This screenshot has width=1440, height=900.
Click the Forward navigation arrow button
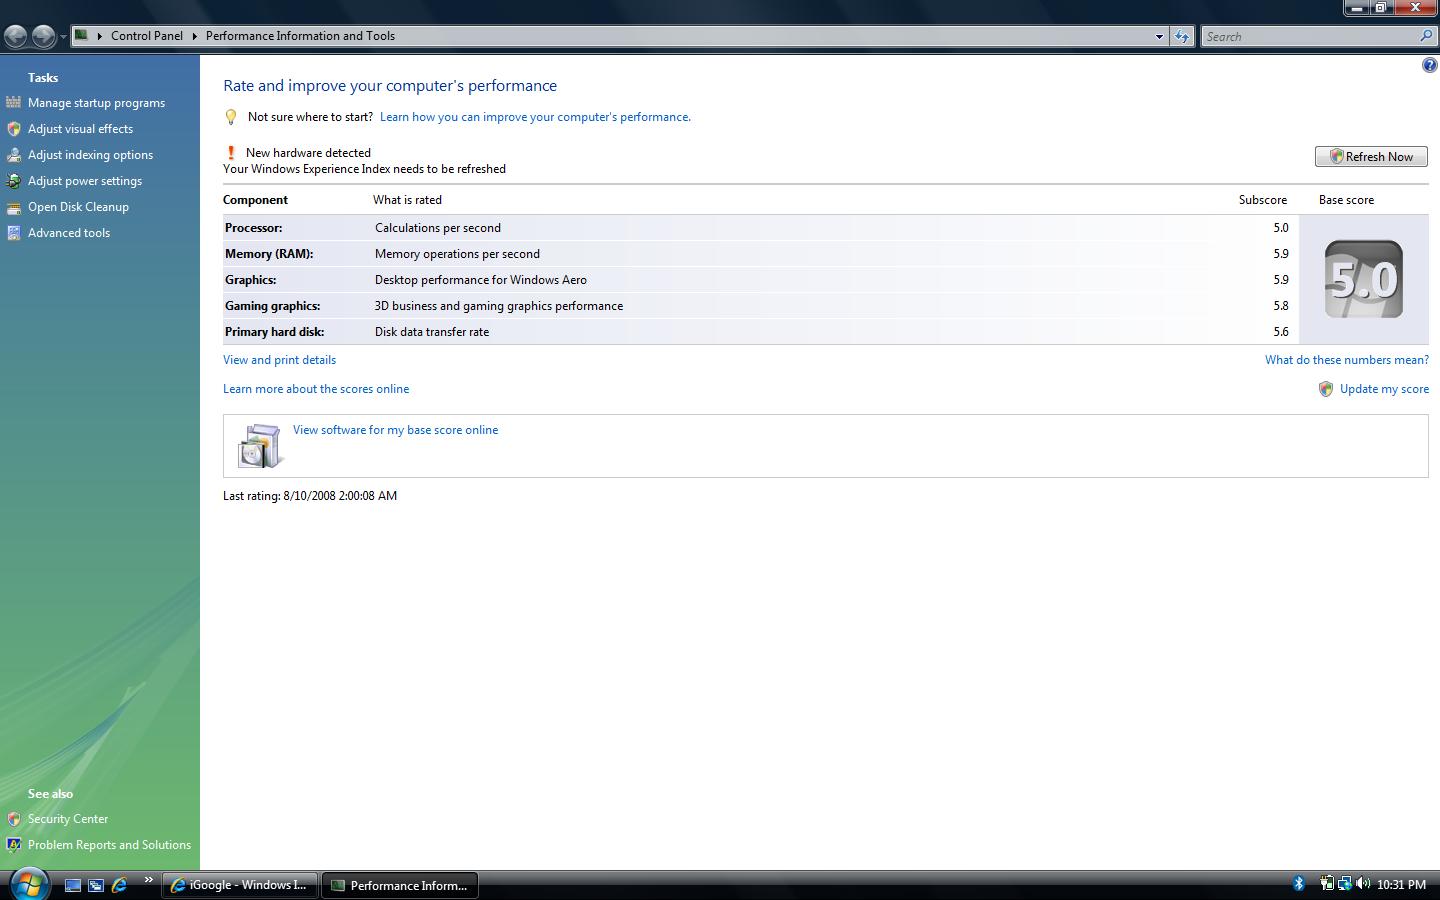[43, 37]
